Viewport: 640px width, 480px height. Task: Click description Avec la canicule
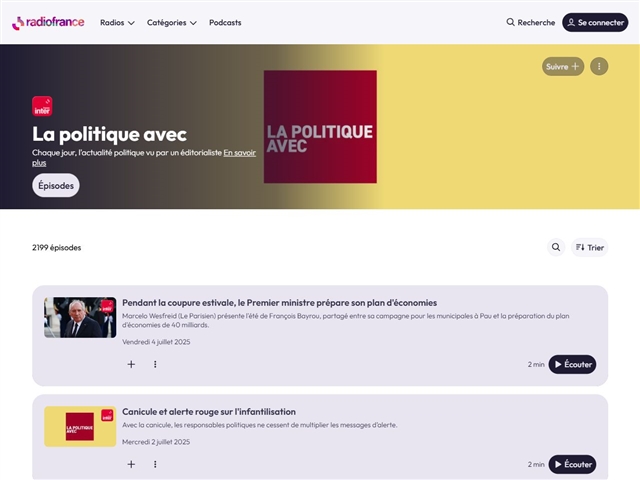260,425
